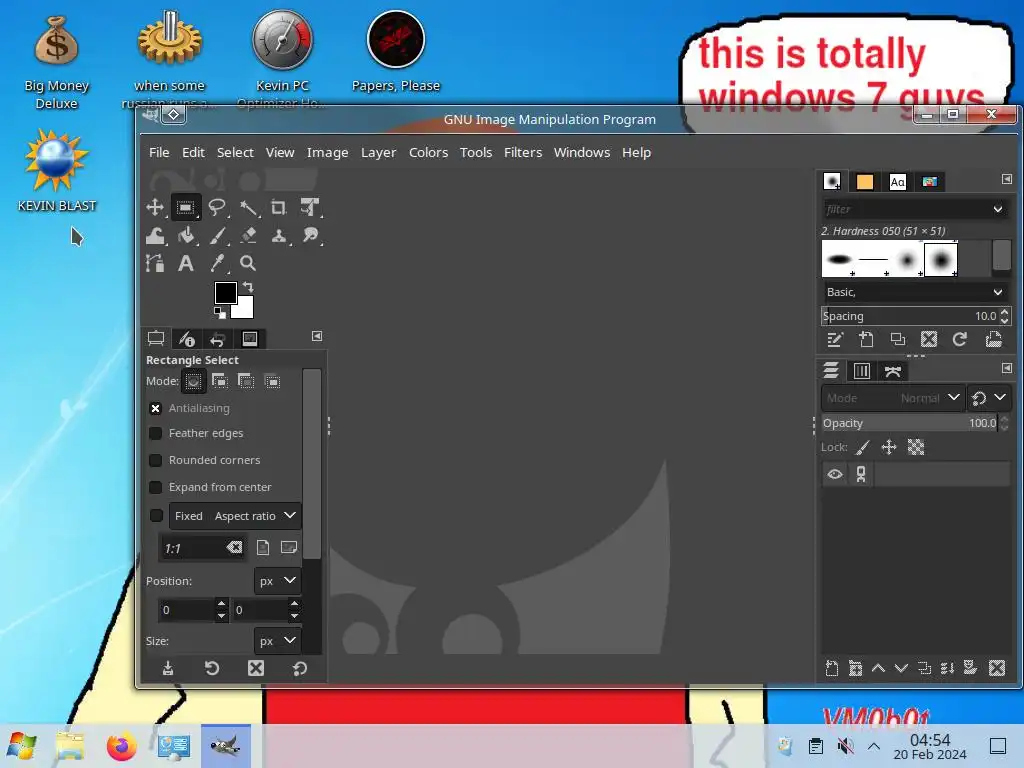This screenshot has height=768, width=1024.
Task: Set landscape orientation for aspect ratio
Action: (x=289, y=548)
